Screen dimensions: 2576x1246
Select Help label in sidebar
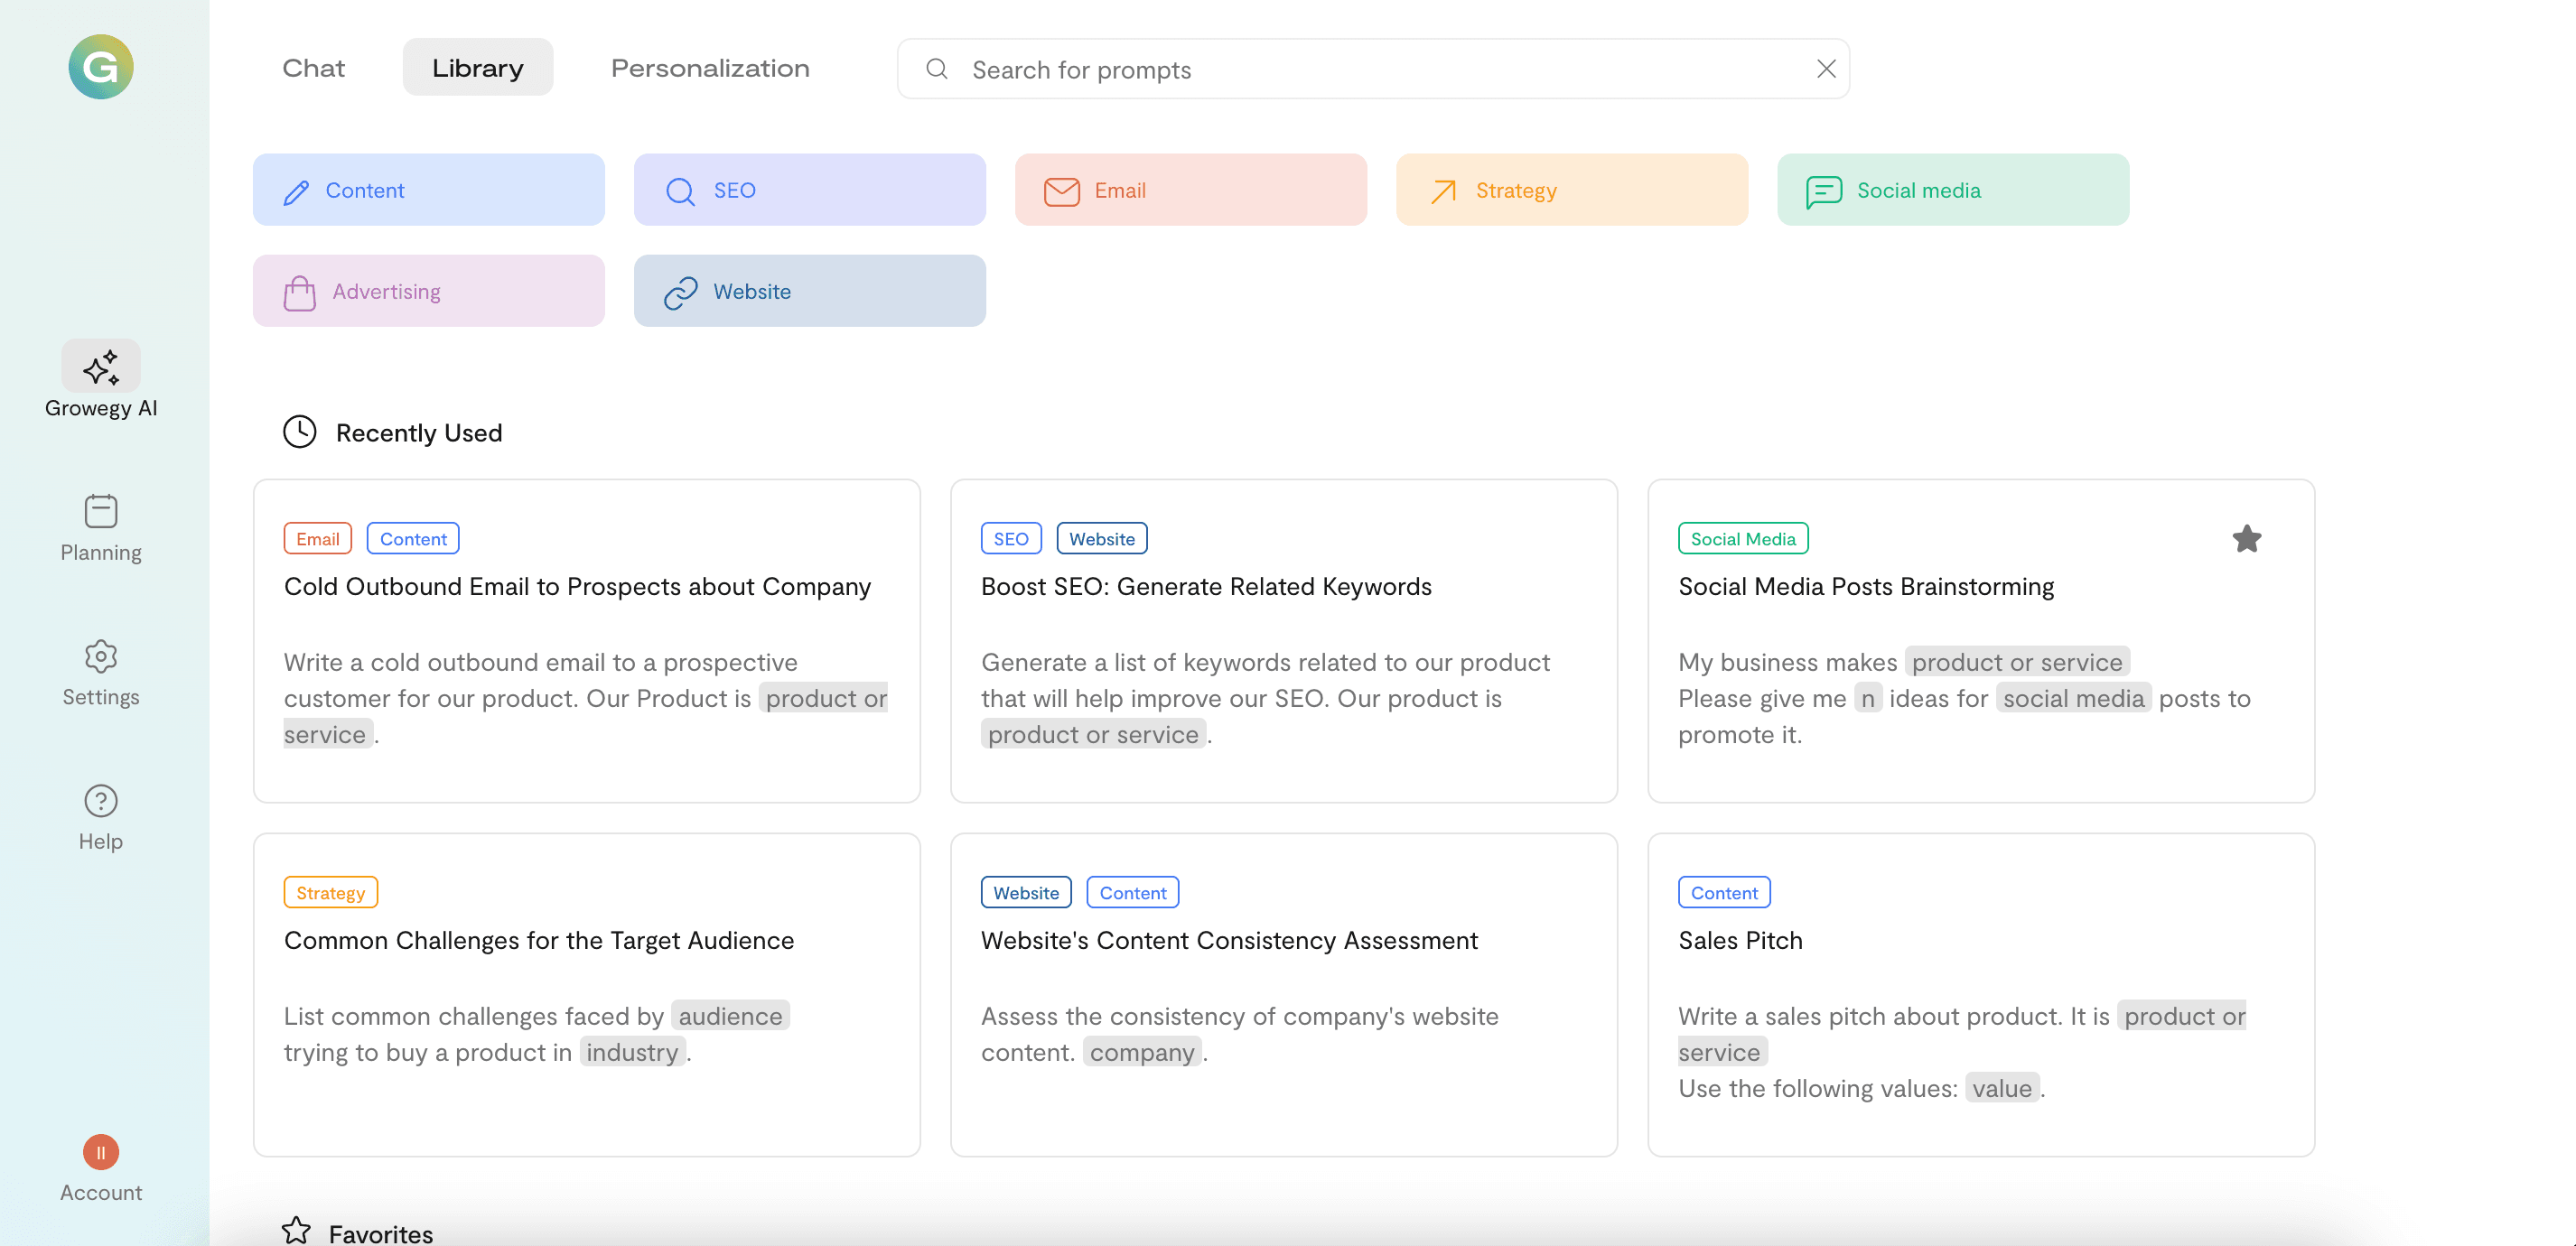point(101,842)
